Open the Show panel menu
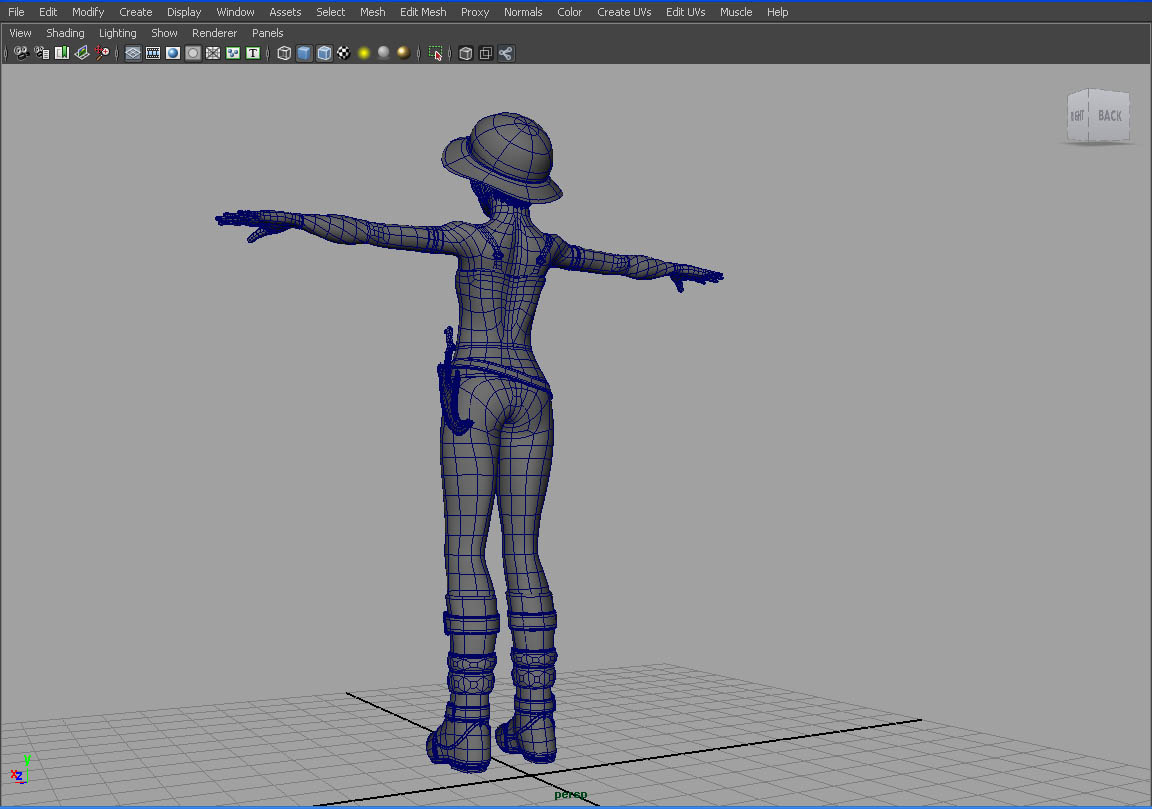 [165, 33]
